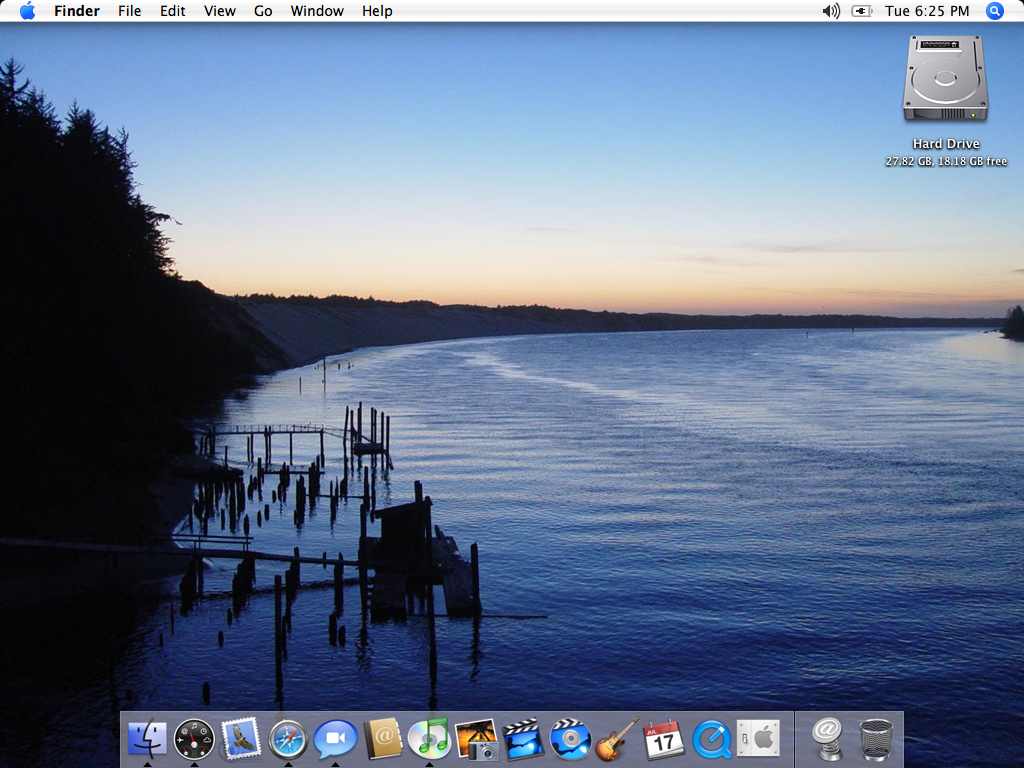This screenshot has width=1024, height=768.
Task: Launch iTunes from the Dock
Action: 429,739
